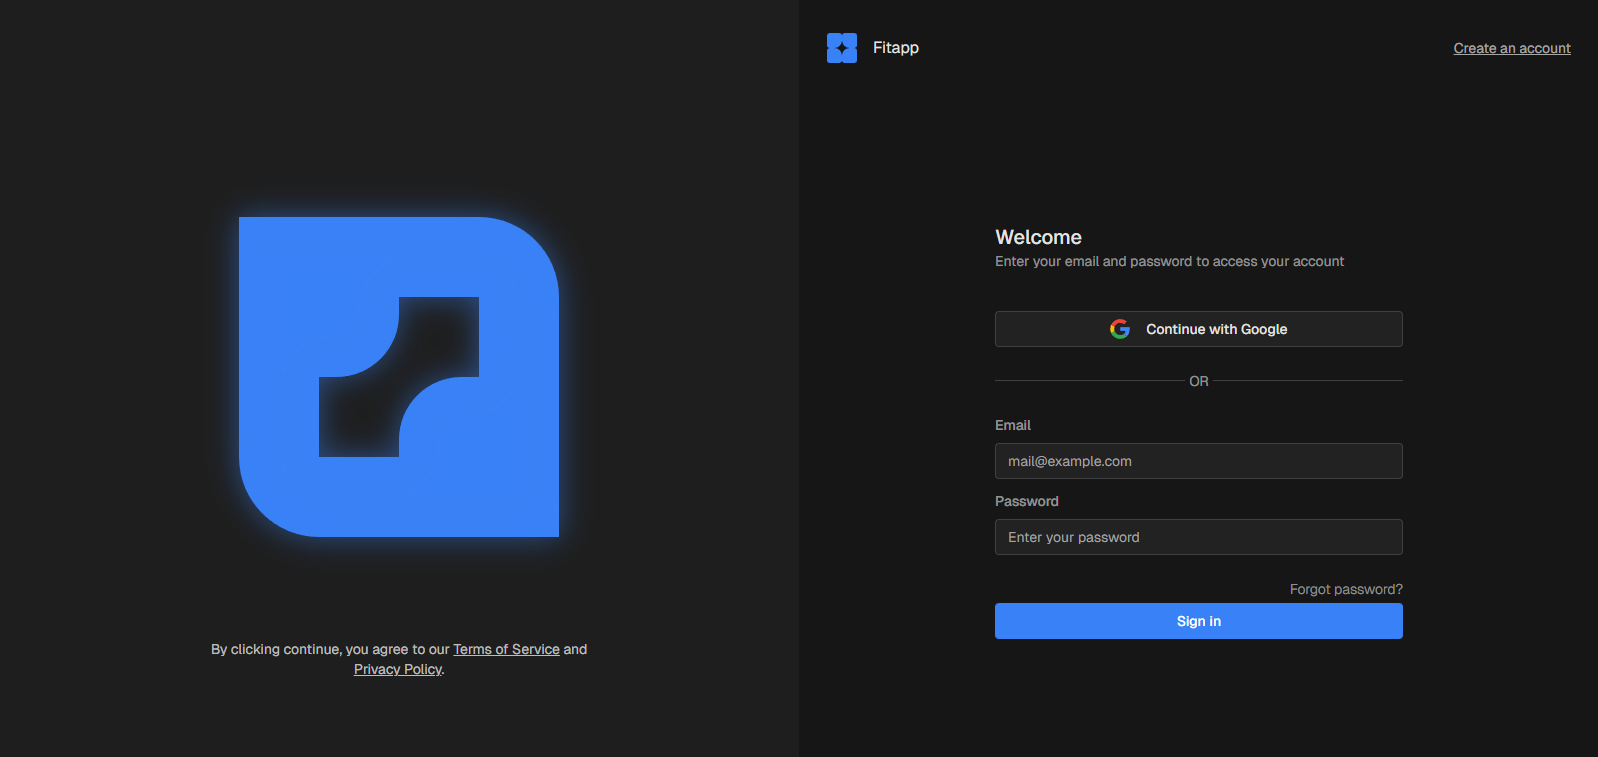Viewport: 1598px width, 757px height.
Task: Open the Terms of Service link
Action: point(506,649)
